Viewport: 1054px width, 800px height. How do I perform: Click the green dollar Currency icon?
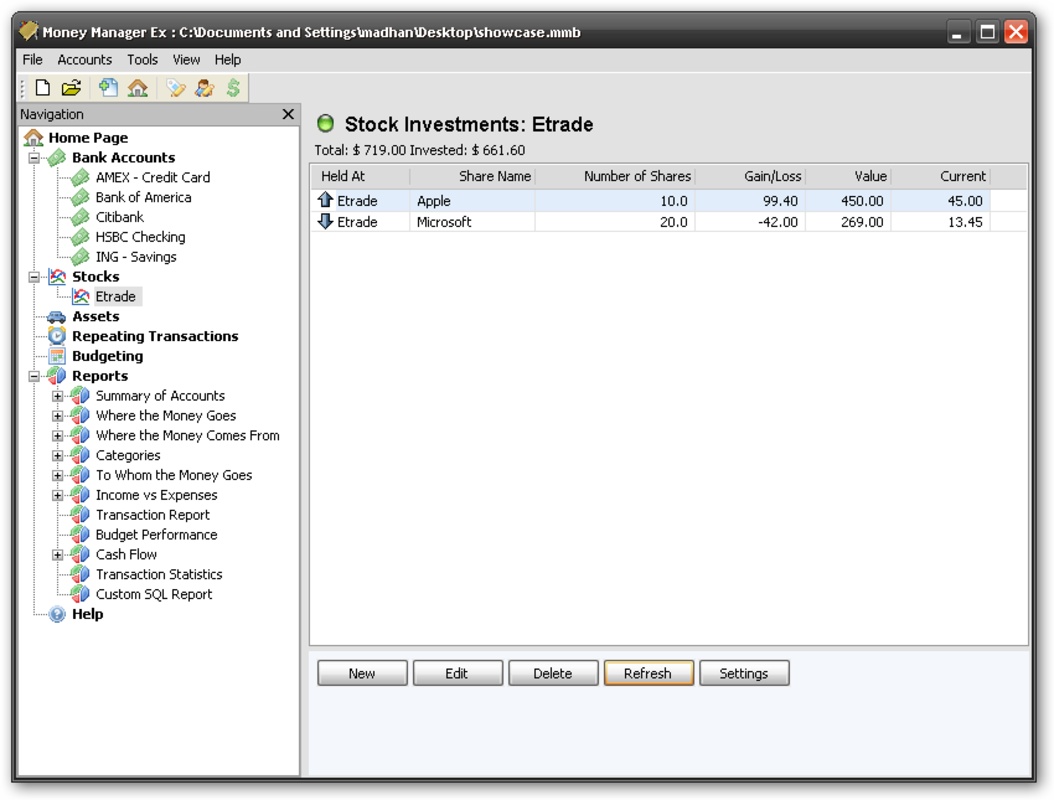coord(233,88)
